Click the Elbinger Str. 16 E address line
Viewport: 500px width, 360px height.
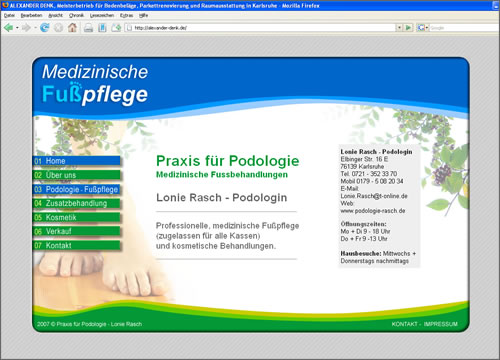364,159
